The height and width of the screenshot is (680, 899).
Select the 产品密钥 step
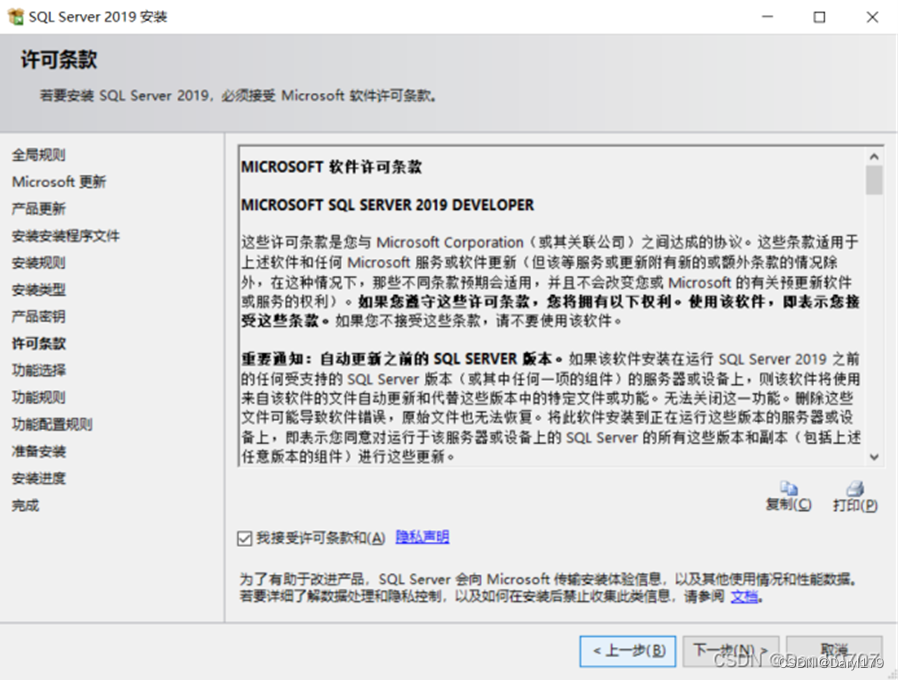pos(39,316)
